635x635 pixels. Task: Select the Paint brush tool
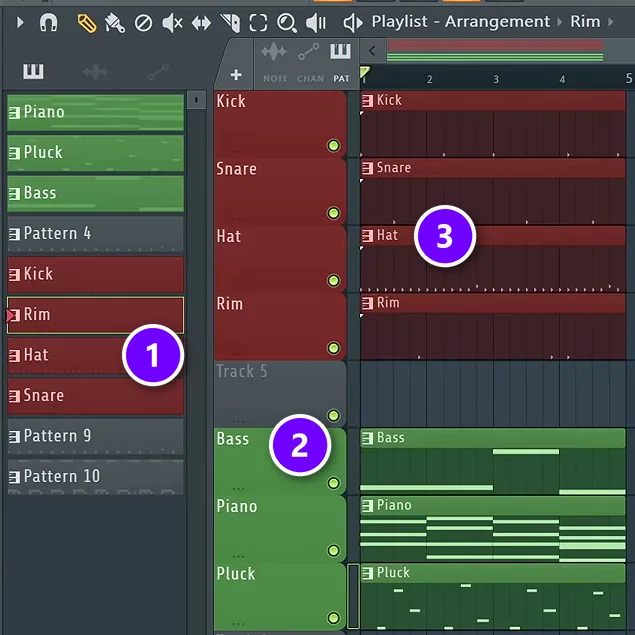[x=115, y=23]
